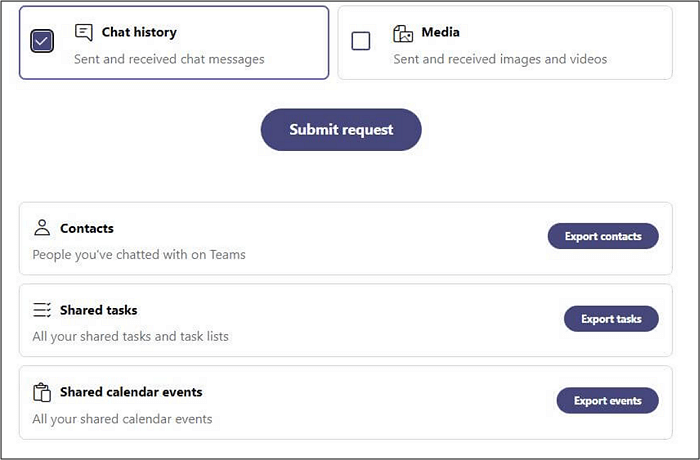Click the Contacts heading
This screenshot has height=460, width=700.
click(x=87, y=228)
